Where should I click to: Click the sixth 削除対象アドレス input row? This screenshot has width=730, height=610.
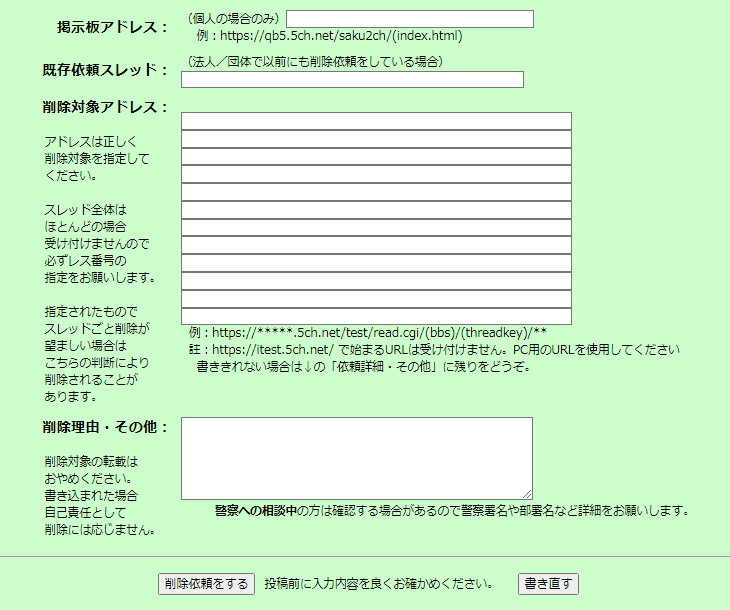[376, 210]
